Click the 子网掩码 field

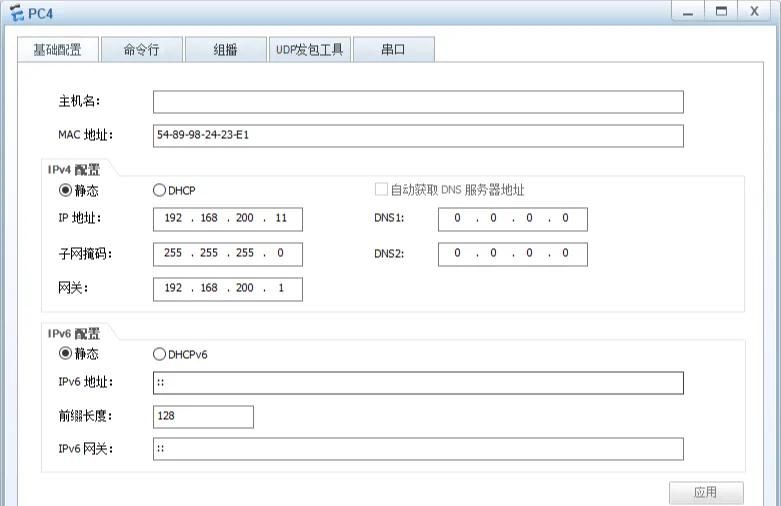[227, 254]
